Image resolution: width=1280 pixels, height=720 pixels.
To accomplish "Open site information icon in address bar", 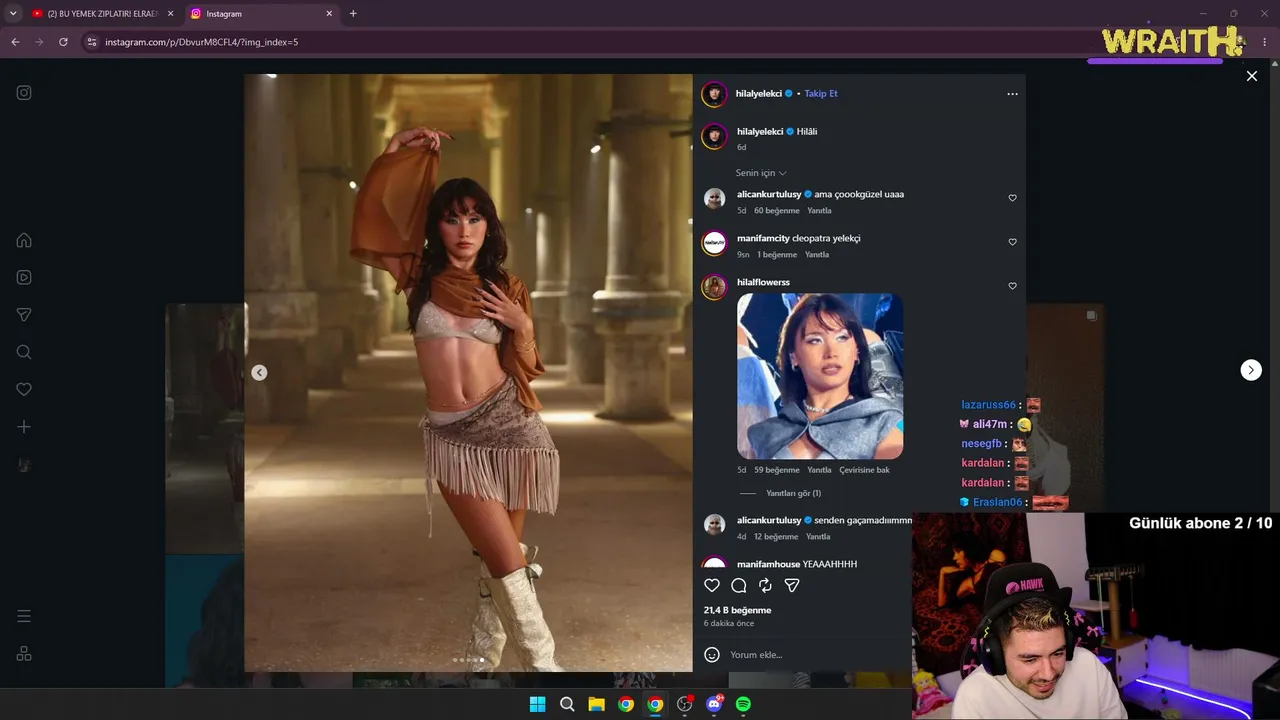I will [92, 42].
